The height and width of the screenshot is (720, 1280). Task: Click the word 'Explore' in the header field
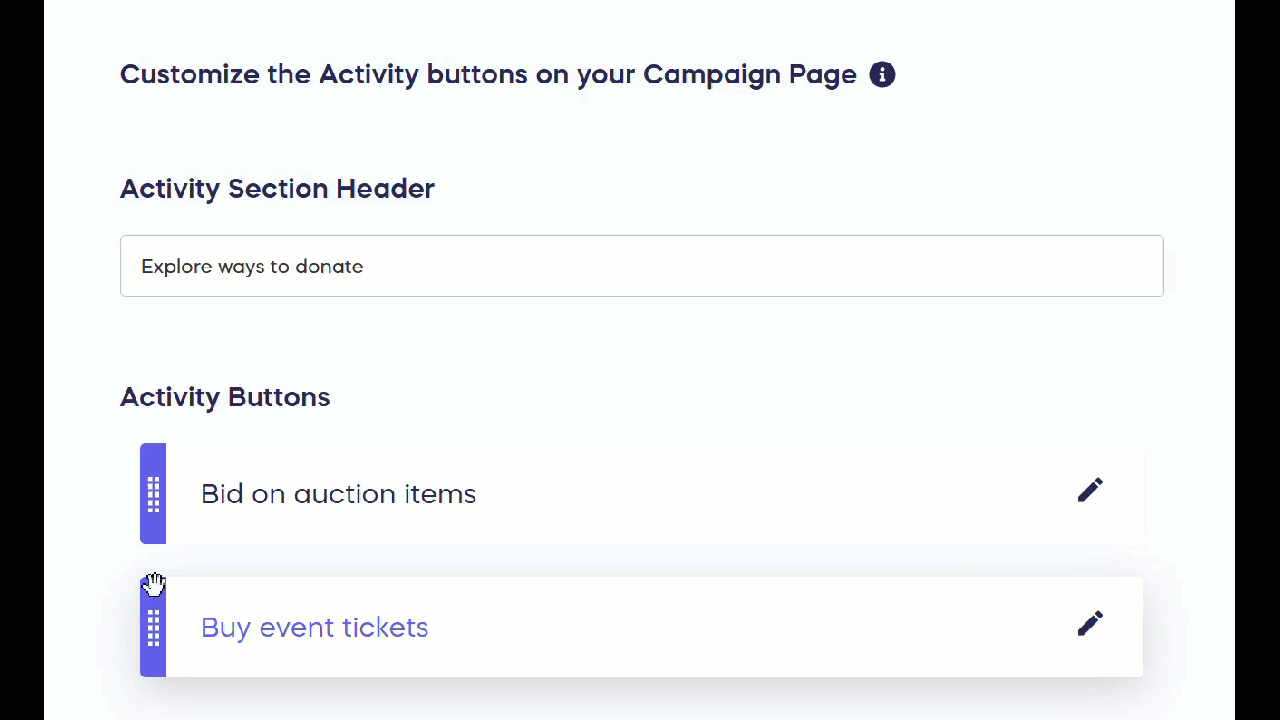[x=176, y=267]
